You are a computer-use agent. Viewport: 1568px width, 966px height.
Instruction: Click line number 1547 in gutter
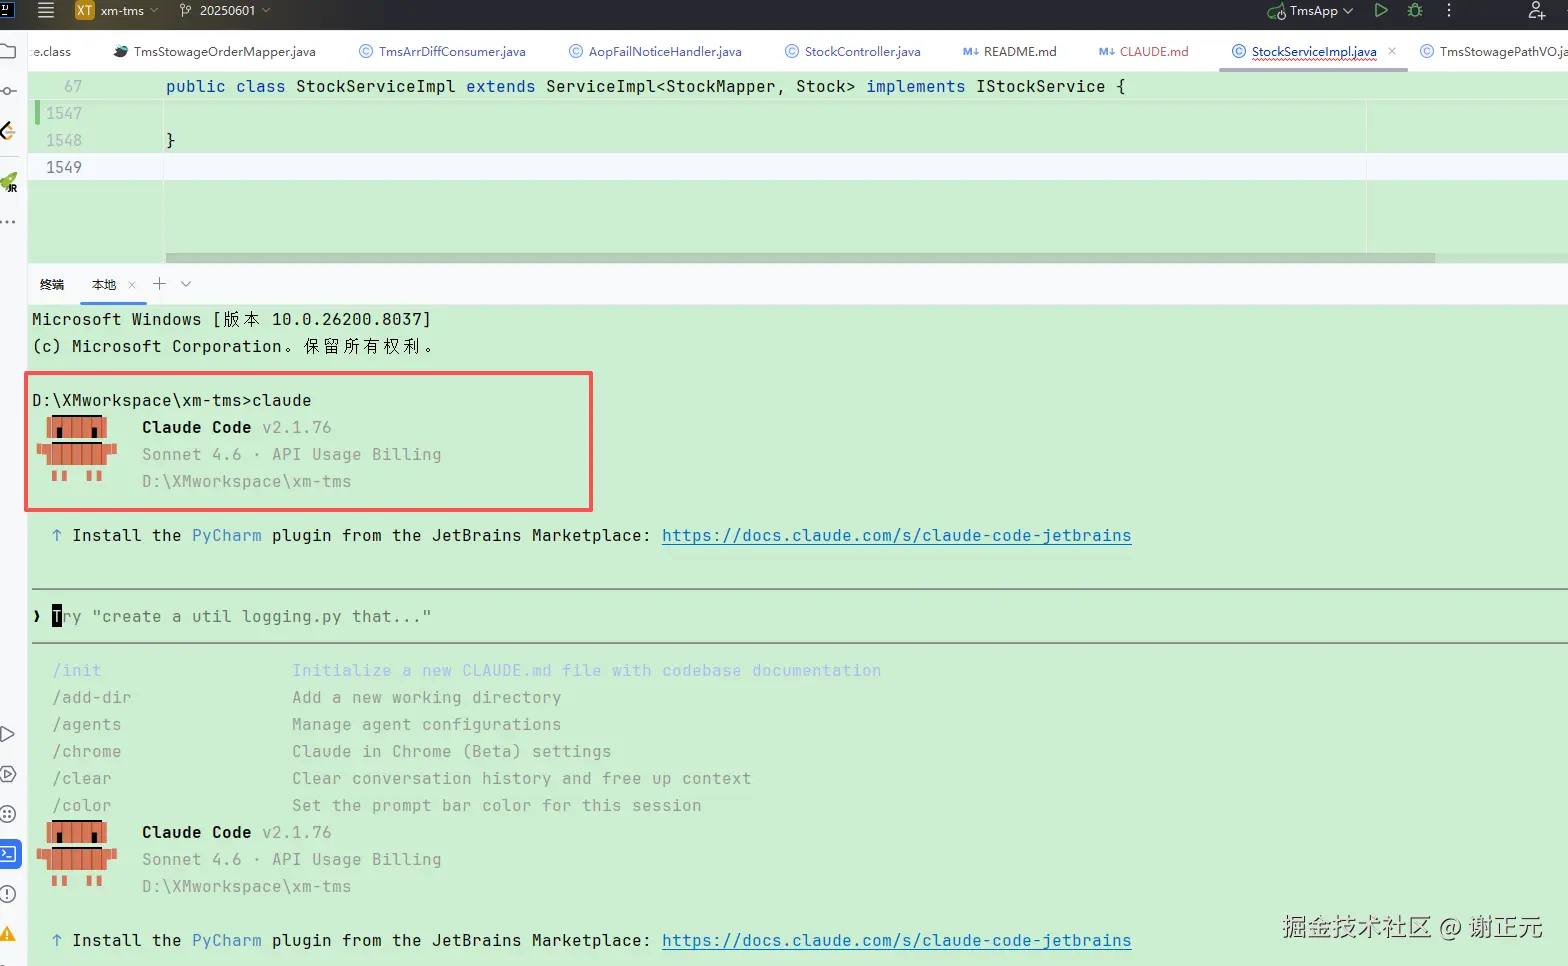point(64,113)
